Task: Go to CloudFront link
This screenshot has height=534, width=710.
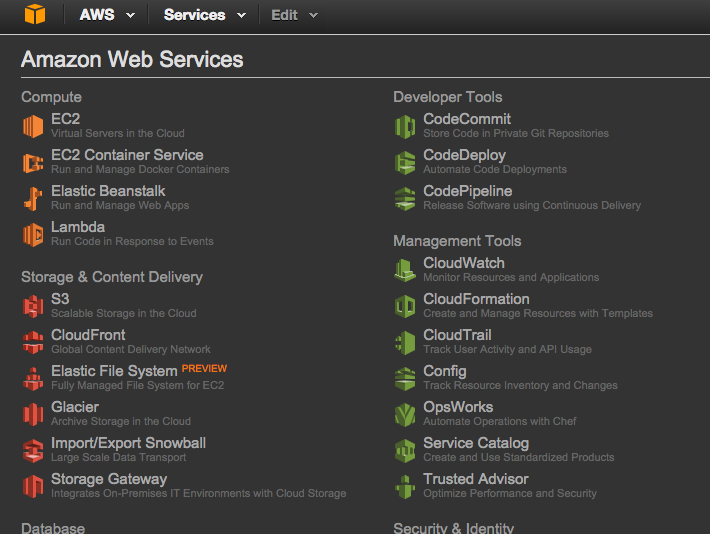Action: pyautogui.click(x=88, y=335)
